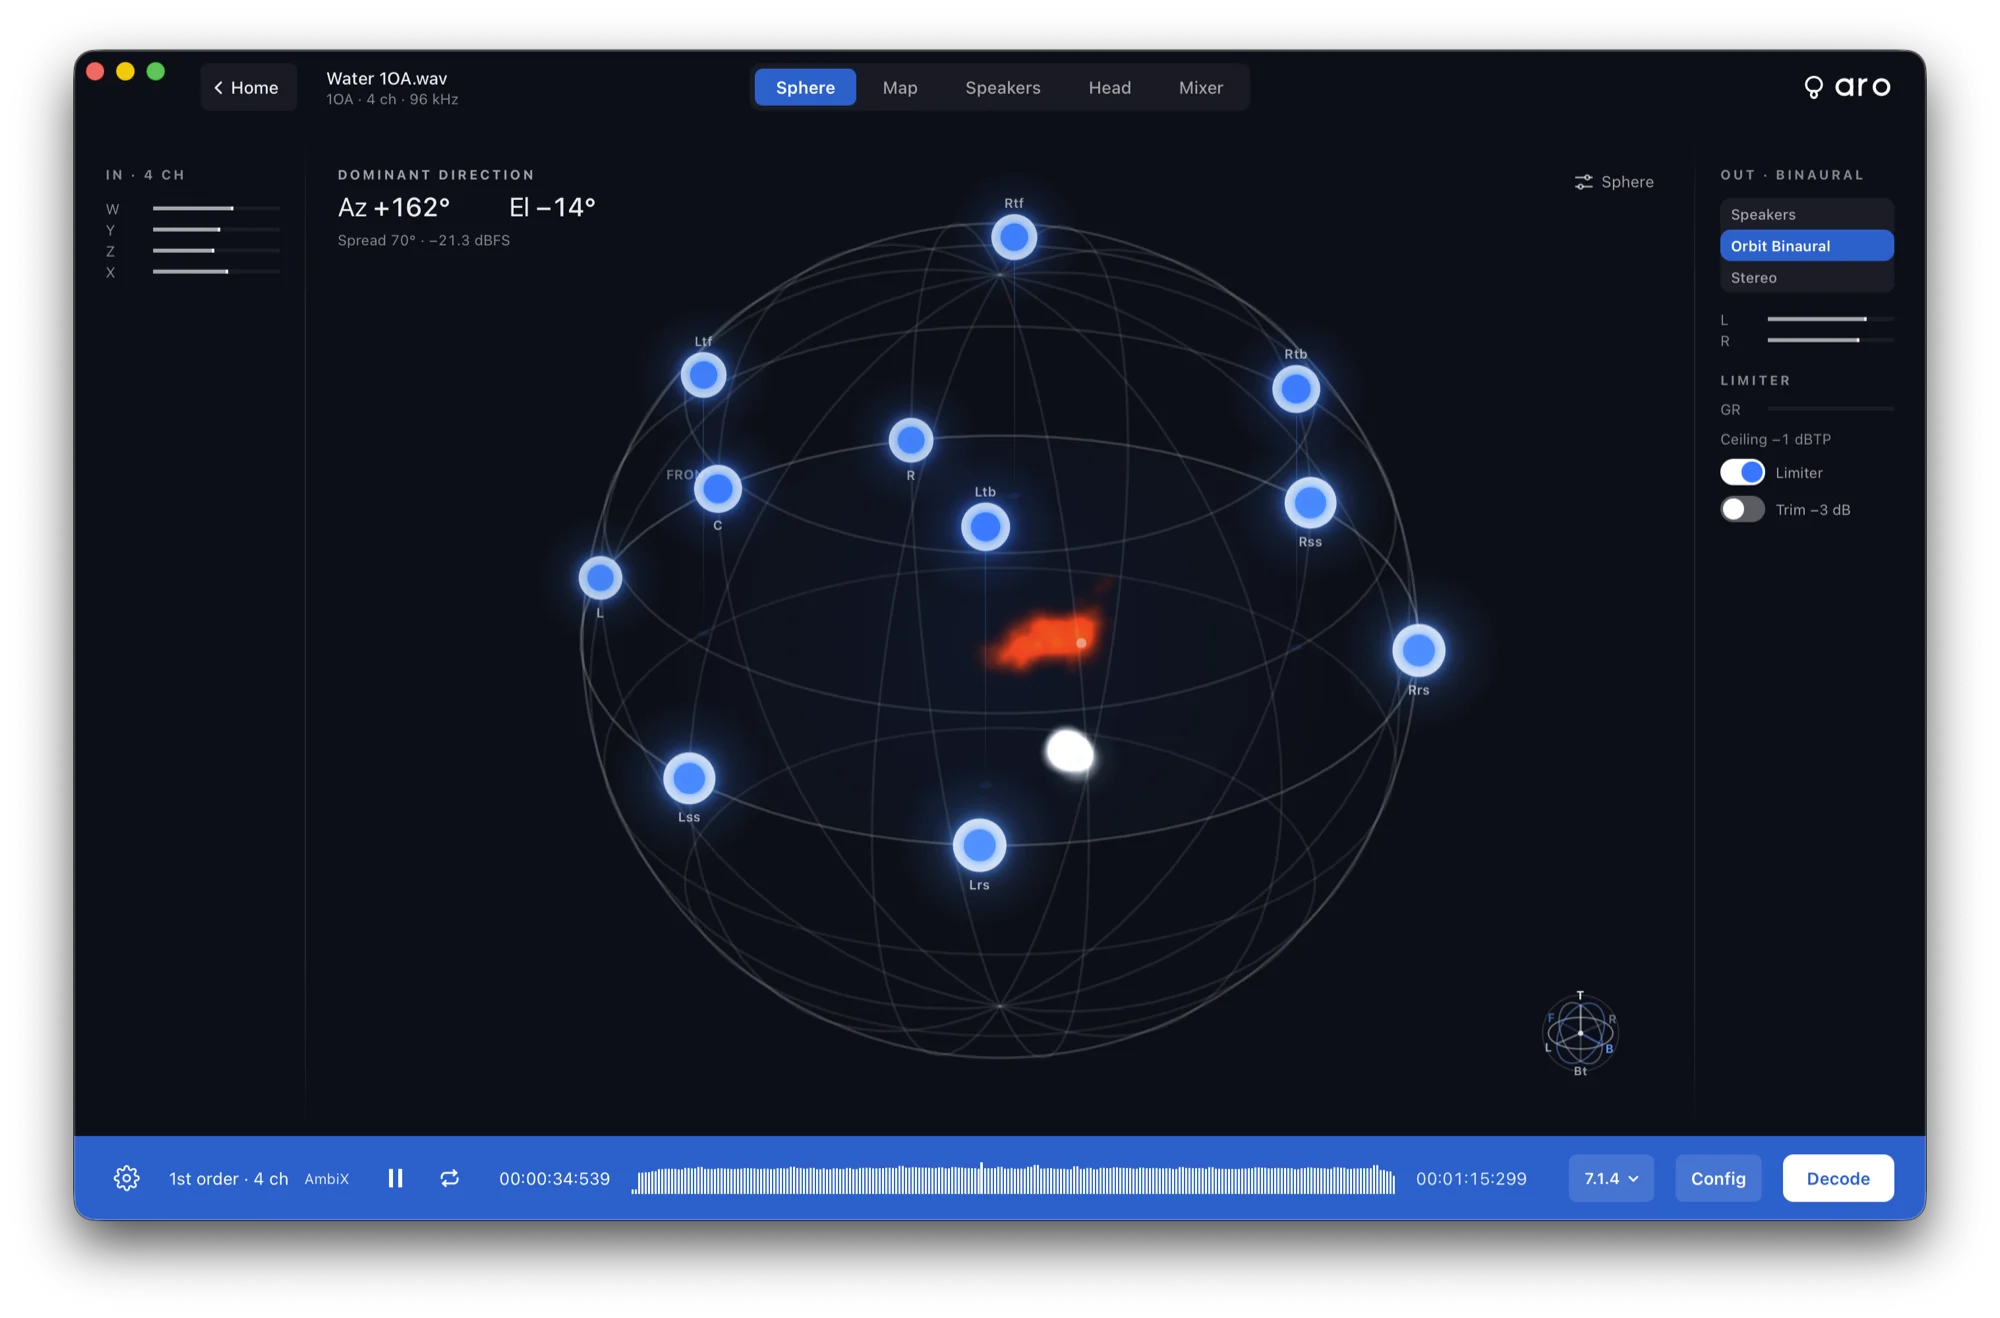Click the total duration 00:01:15:299
The height and width of the screenshot is (1318, 2000).
point(1471,1179)
